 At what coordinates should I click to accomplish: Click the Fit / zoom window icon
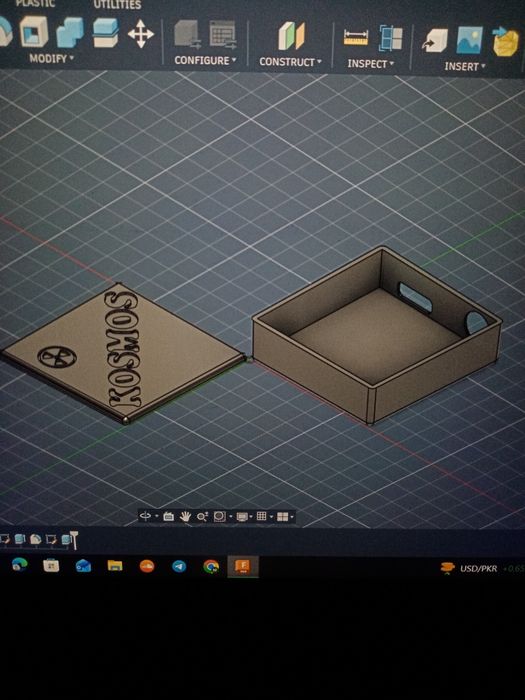click(220, 517)
